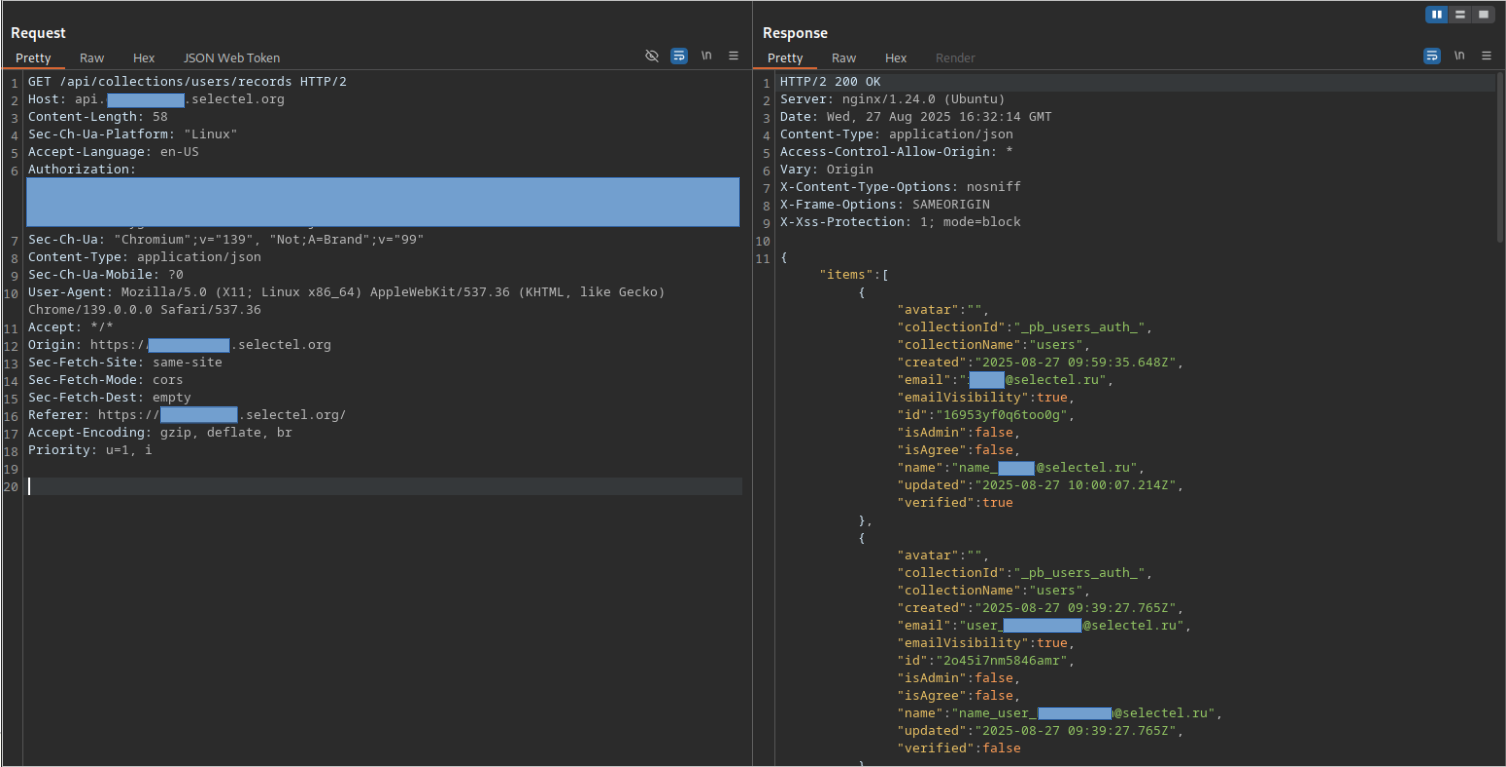1506x767 pixels.
Task: Open the Request pane hamburger options menu
Action: [733, 56]
